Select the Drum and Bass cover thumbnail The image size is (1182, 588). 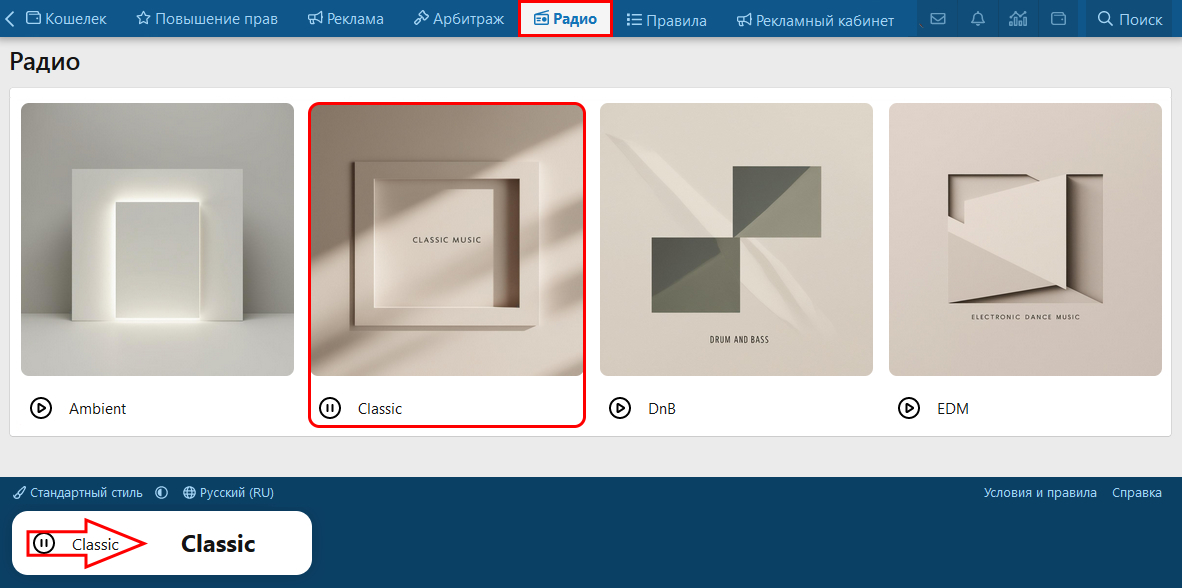736,239
